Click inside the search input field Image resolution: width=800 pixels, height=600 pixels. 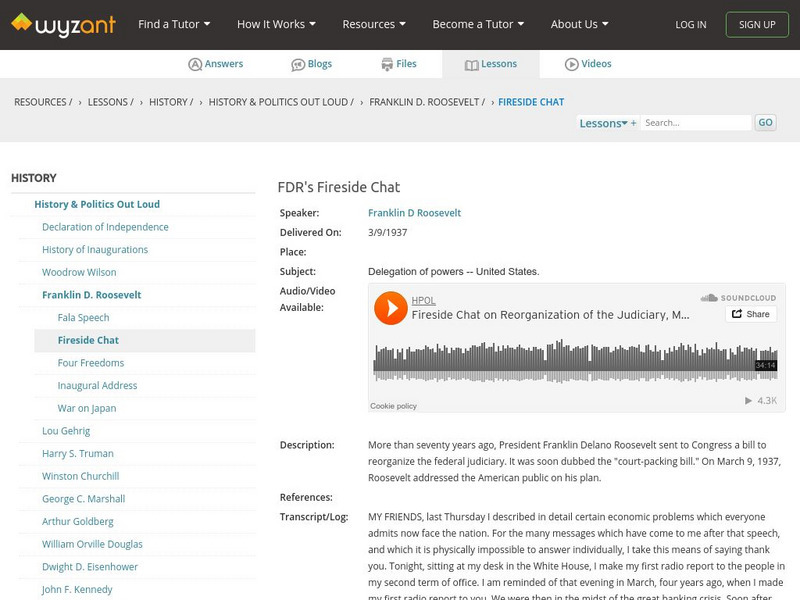click(x=696, y=122)
